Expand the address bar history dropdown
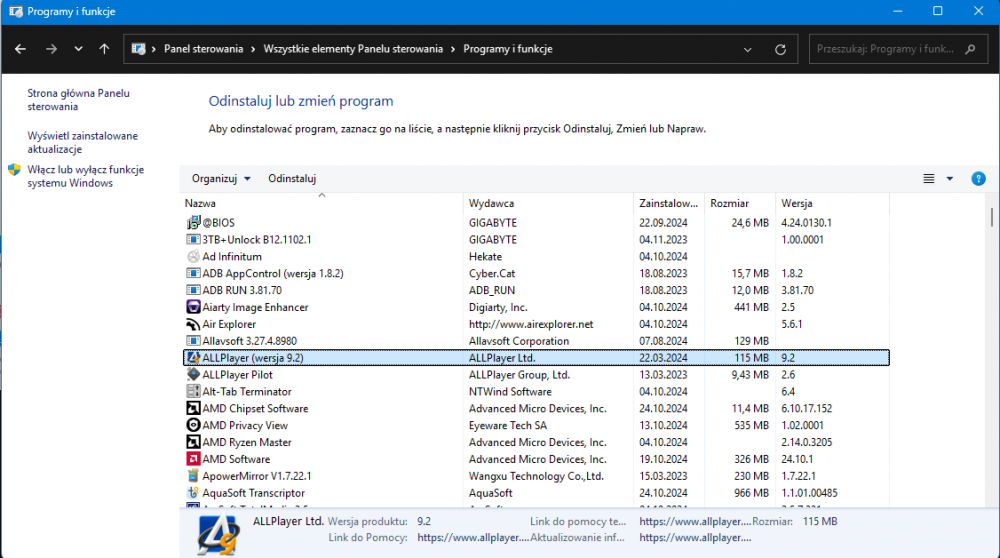 tap(748, 49)
